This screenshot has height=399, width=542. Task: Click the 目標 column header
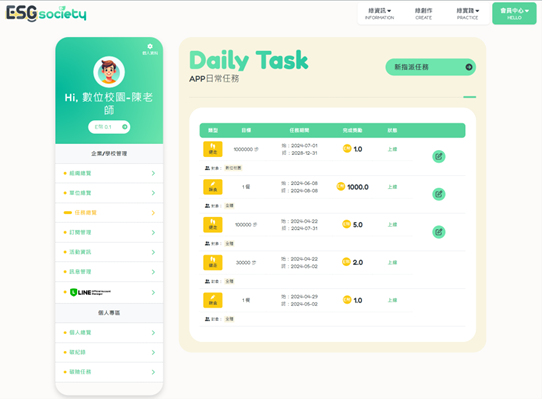pyautogui.click(x=246, y=130)
